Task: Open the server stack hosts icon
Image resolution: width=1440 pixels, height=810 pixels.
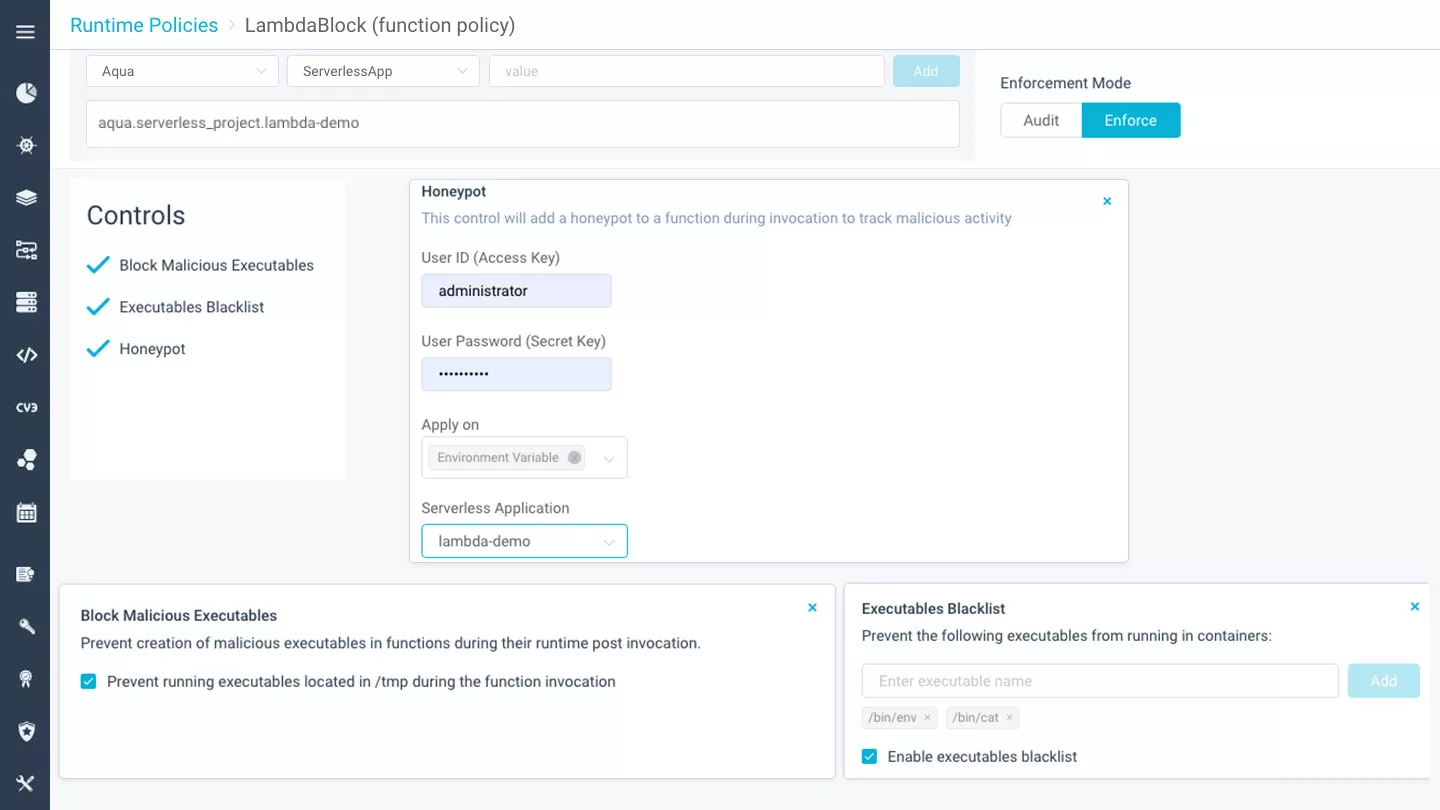Action: pyautogui.click(x=26, y=301)
